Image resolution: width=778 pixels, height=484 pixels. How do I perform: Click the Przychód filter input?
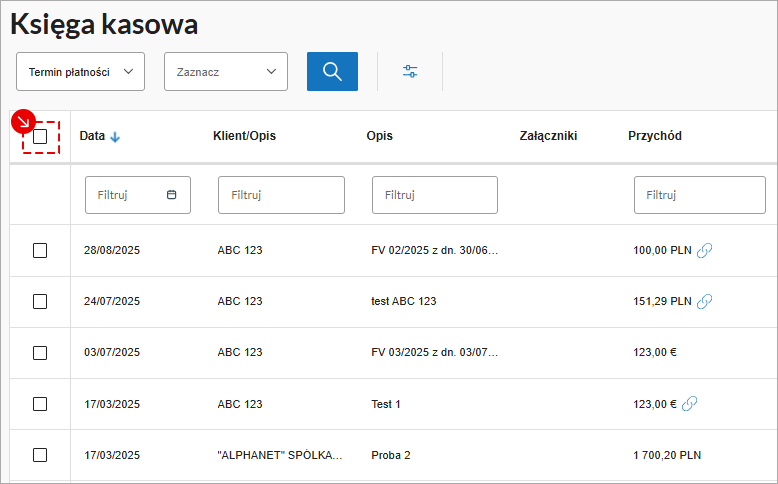click(x=699, y=195)
